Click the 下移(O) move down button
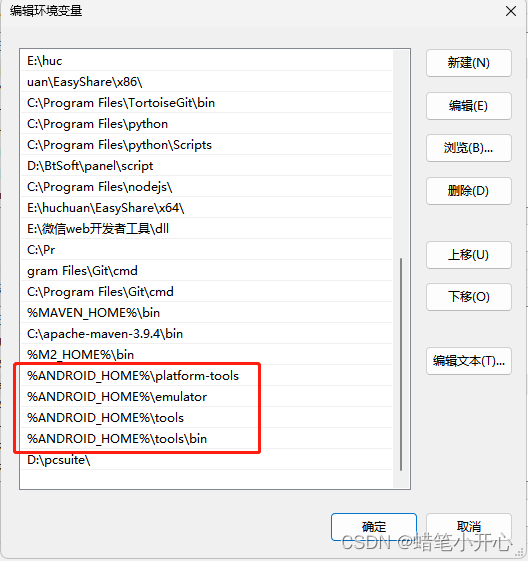 pyautogui.click(x=469, y=297)
